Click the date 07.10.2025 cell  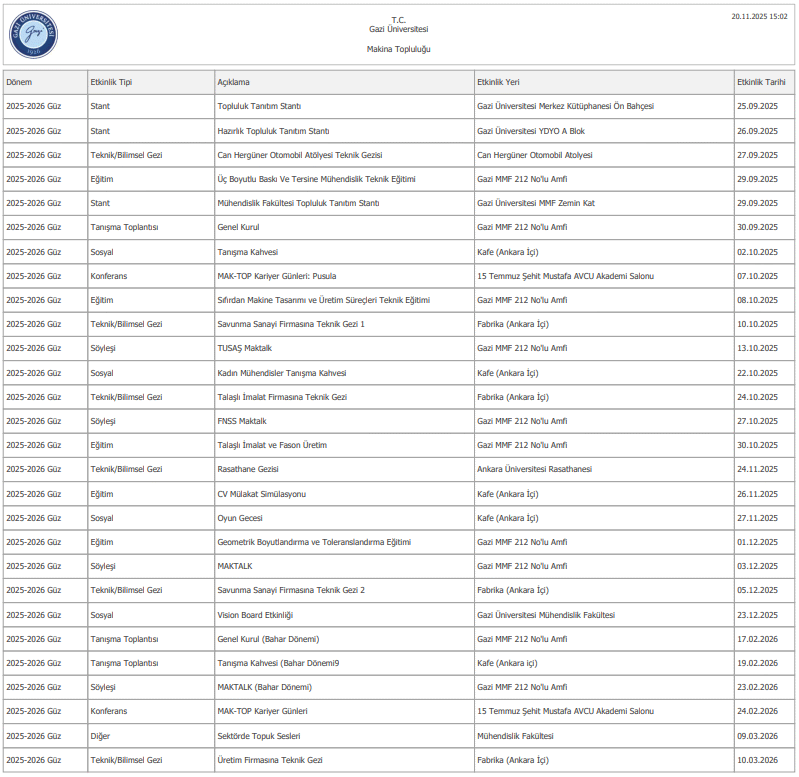point(756,275)
